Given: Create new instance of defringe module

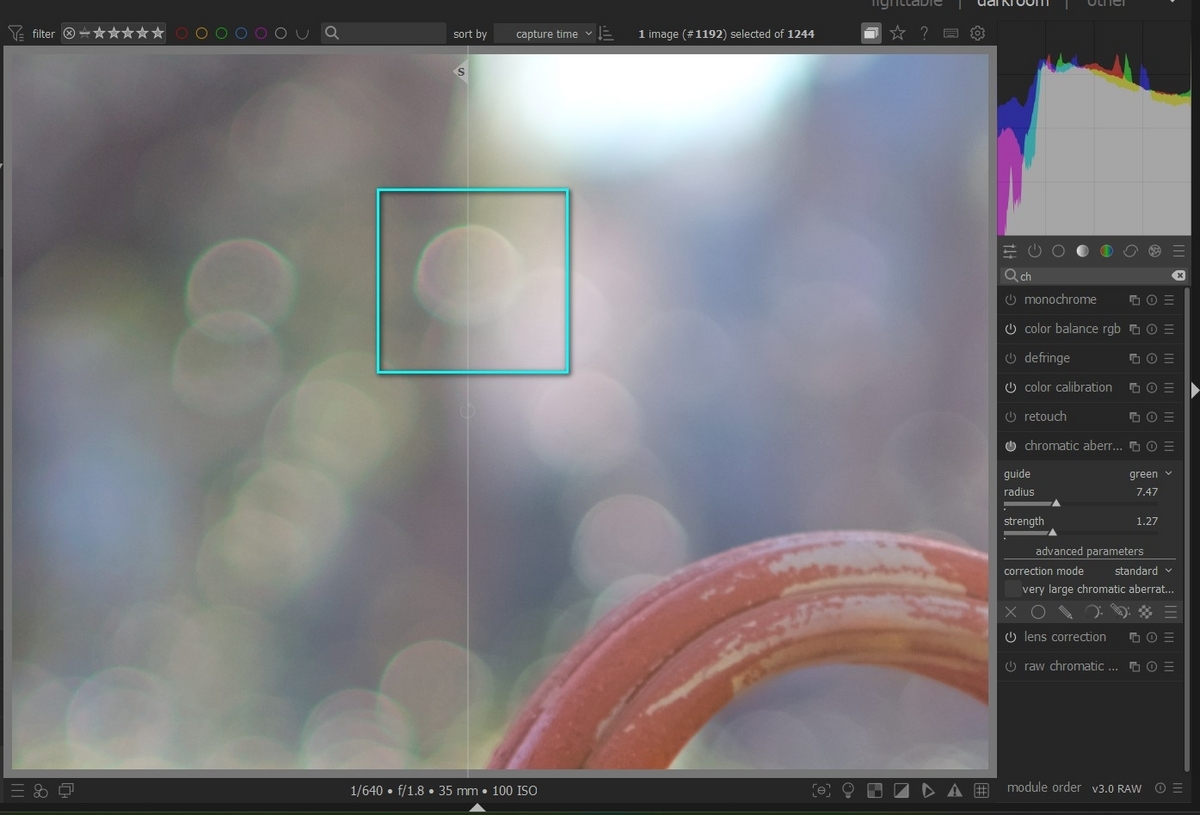Looking at the screenshot, I should tap(1135, 358).
